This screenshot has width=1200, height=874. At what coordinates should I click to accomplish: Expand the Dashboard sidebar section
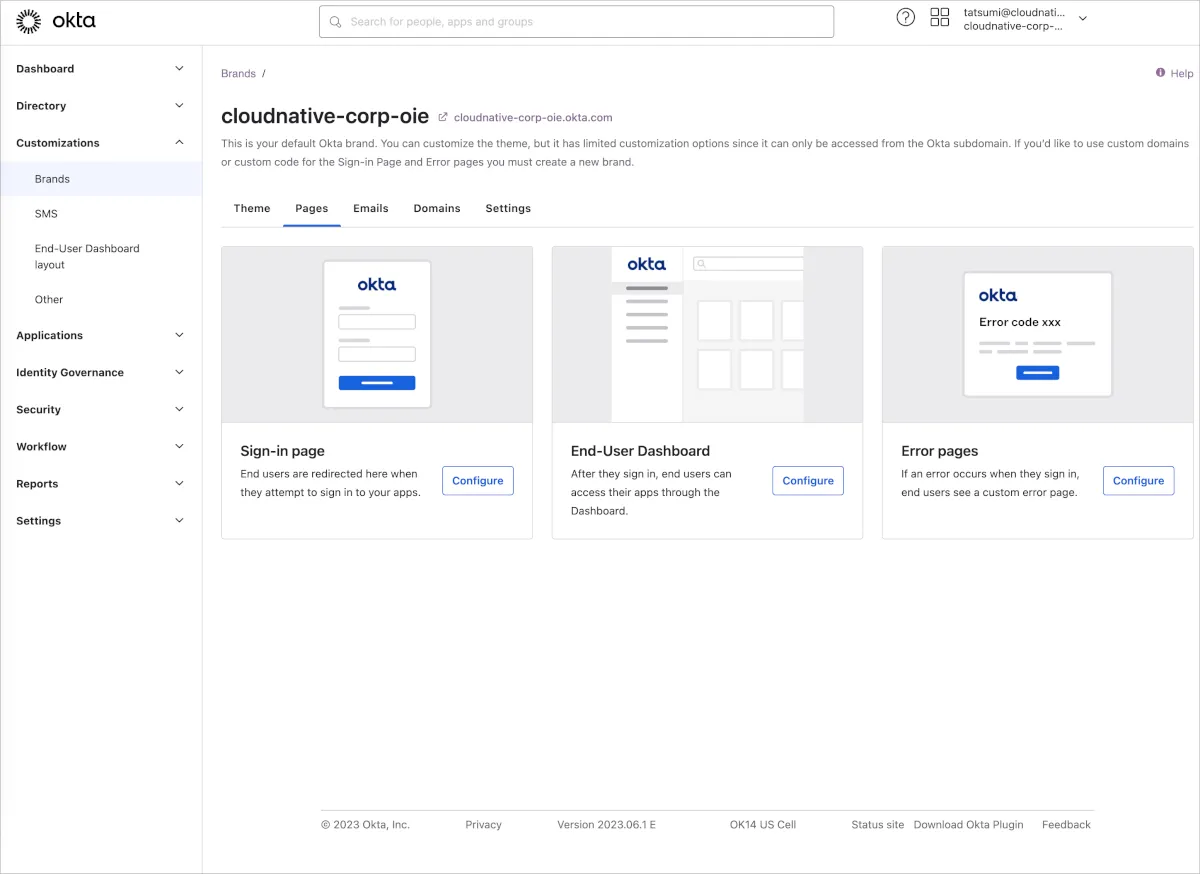tap(179, 69)
